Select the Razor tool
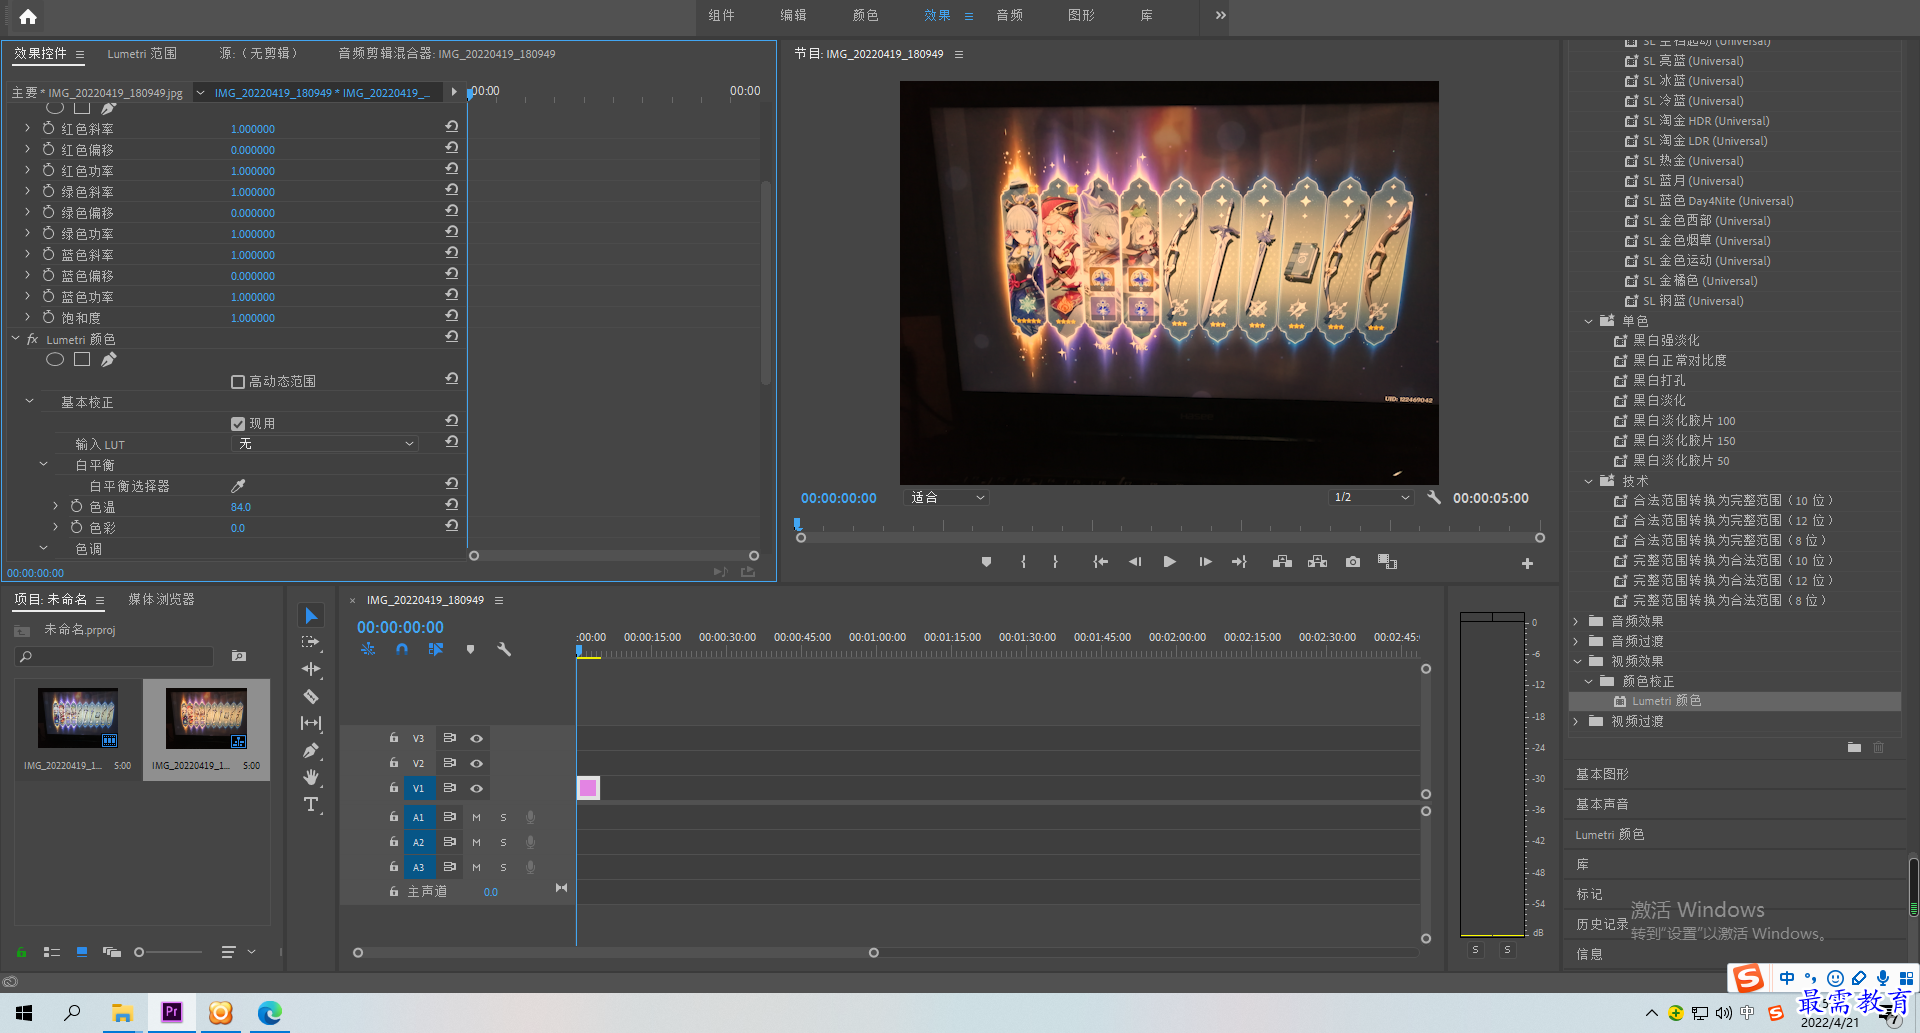This screenshot has width=1920, height=1033. tap(311, 696)
